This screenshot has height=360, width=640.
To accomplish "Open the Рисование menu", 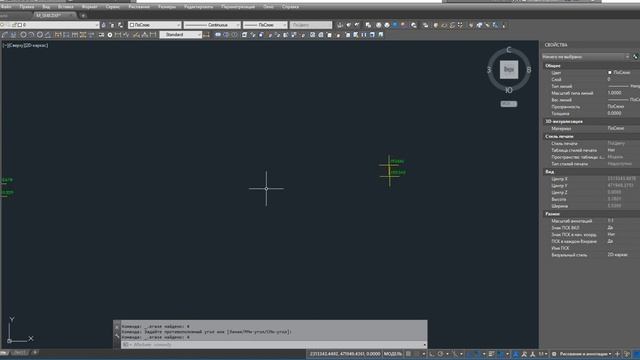I will [139, 7].
